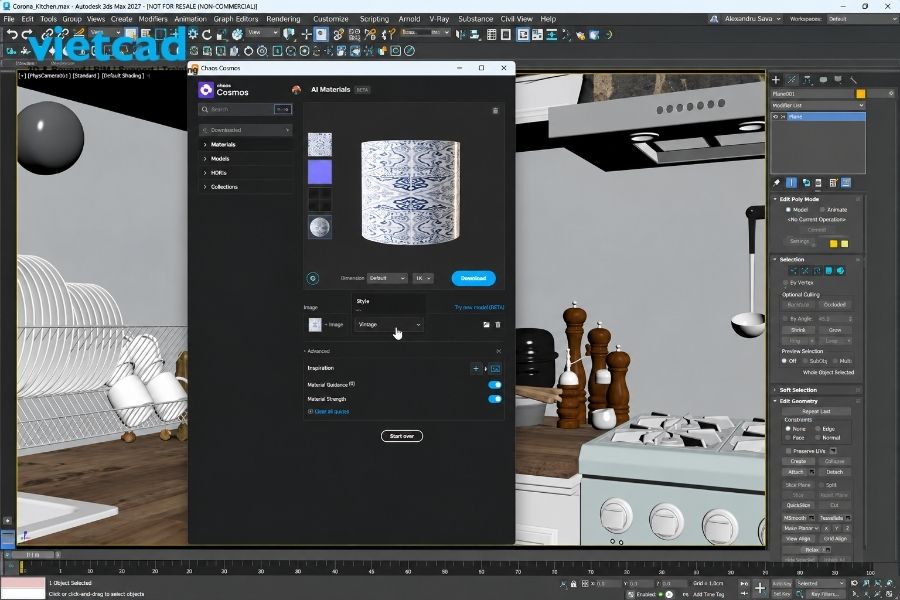Enable the By Vertex checkbox
Screen dimensions: 900x600
[785, 283]
